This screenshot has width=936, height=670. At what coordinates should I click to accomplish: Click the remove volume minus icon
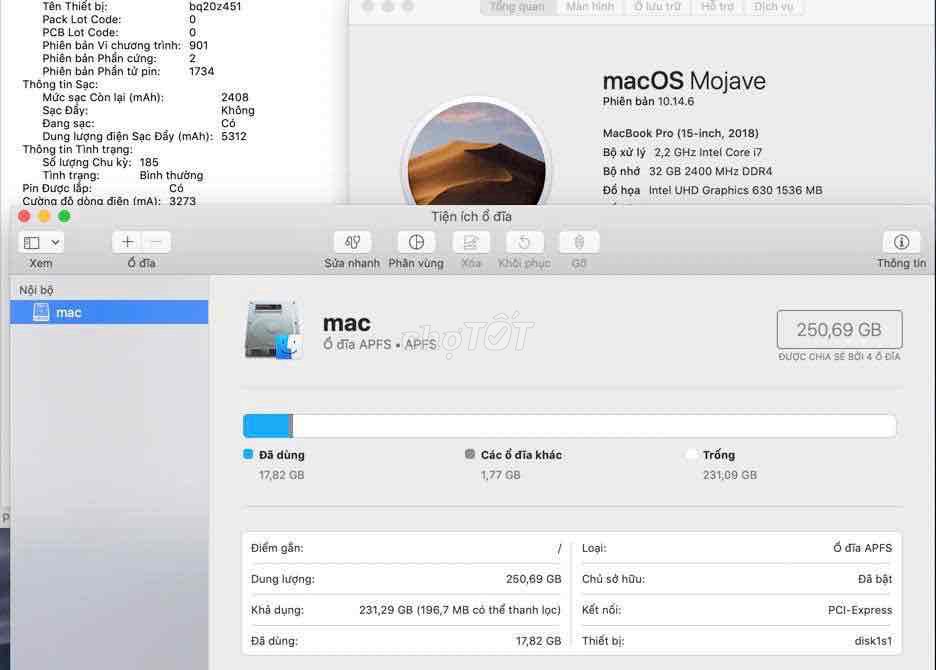click(x=155, y=241)
